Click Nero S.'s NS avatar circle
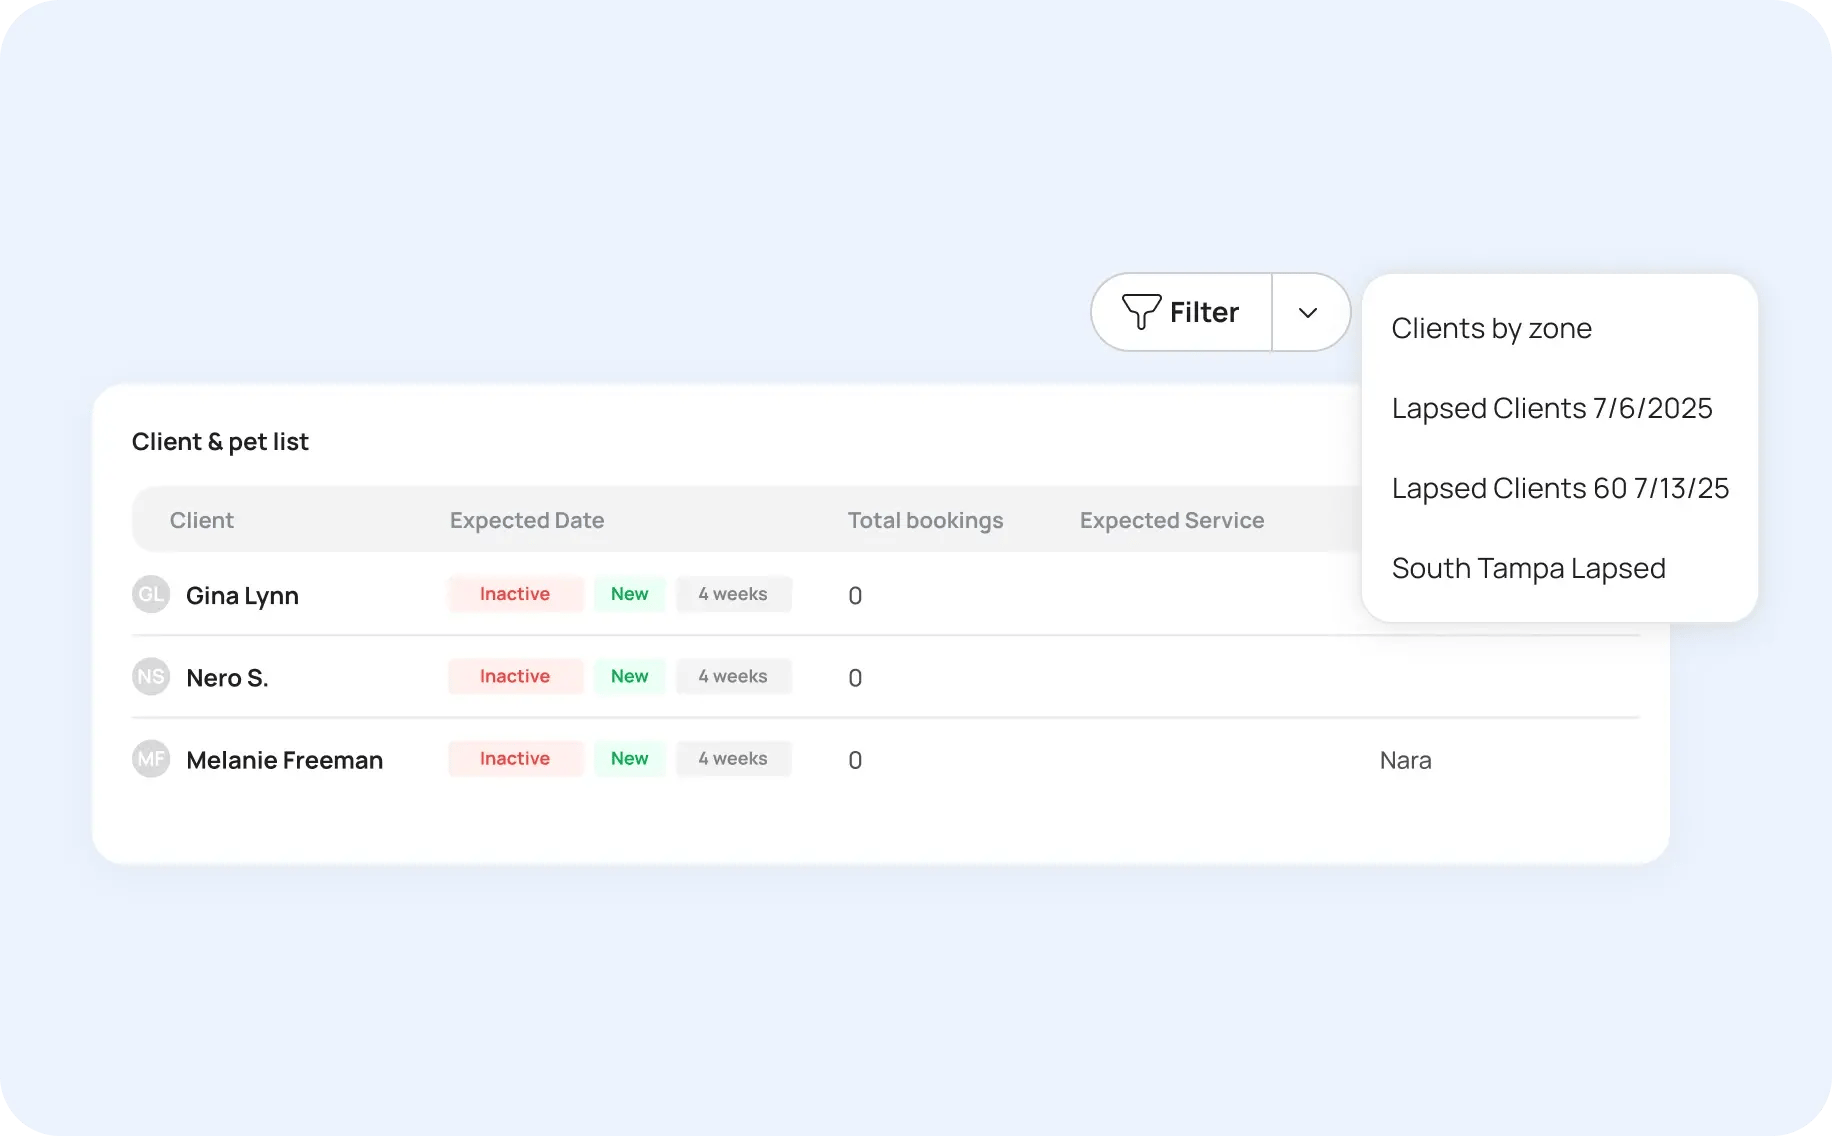 tap(150, 676)
